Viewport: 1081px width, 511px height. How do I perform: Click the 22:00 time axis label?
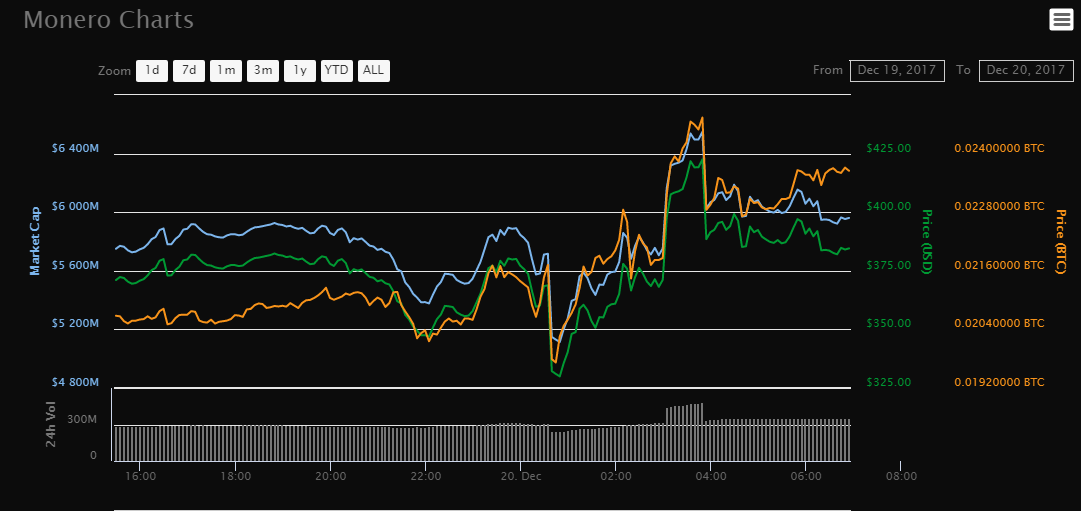pos(426,477)
